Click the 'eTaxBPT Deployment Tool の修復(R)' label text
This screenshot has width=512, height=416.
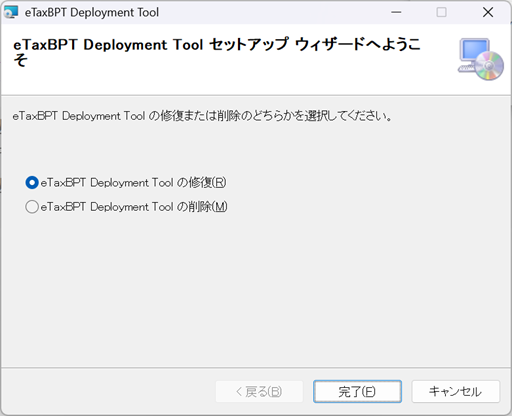tap(133, 183)
